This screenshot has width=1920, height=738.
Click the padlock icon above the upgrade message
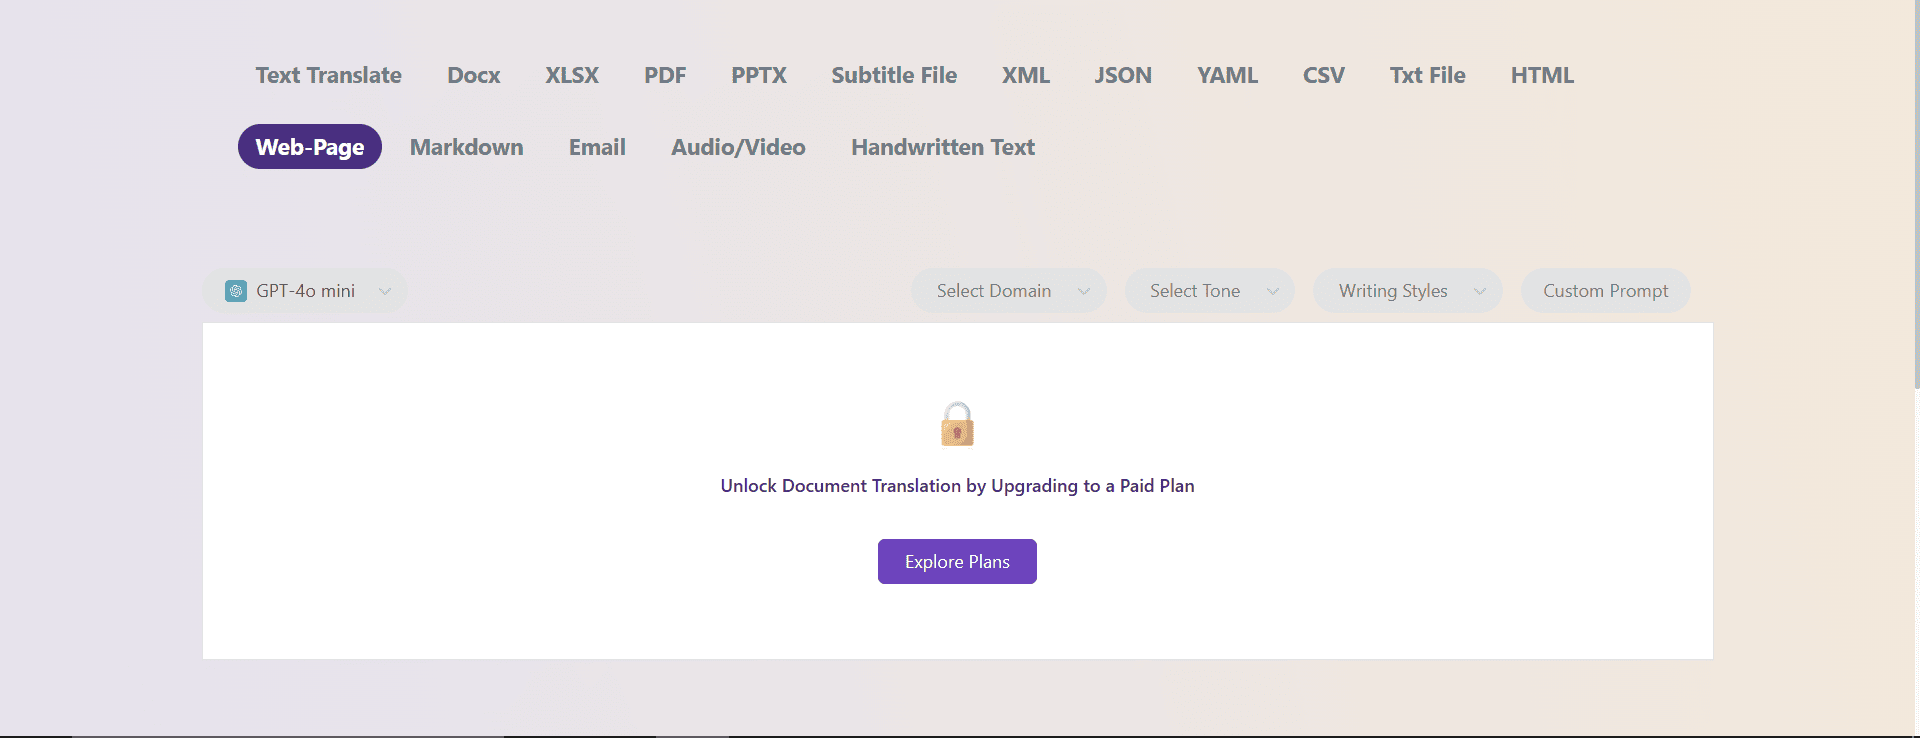click(957, 423)
